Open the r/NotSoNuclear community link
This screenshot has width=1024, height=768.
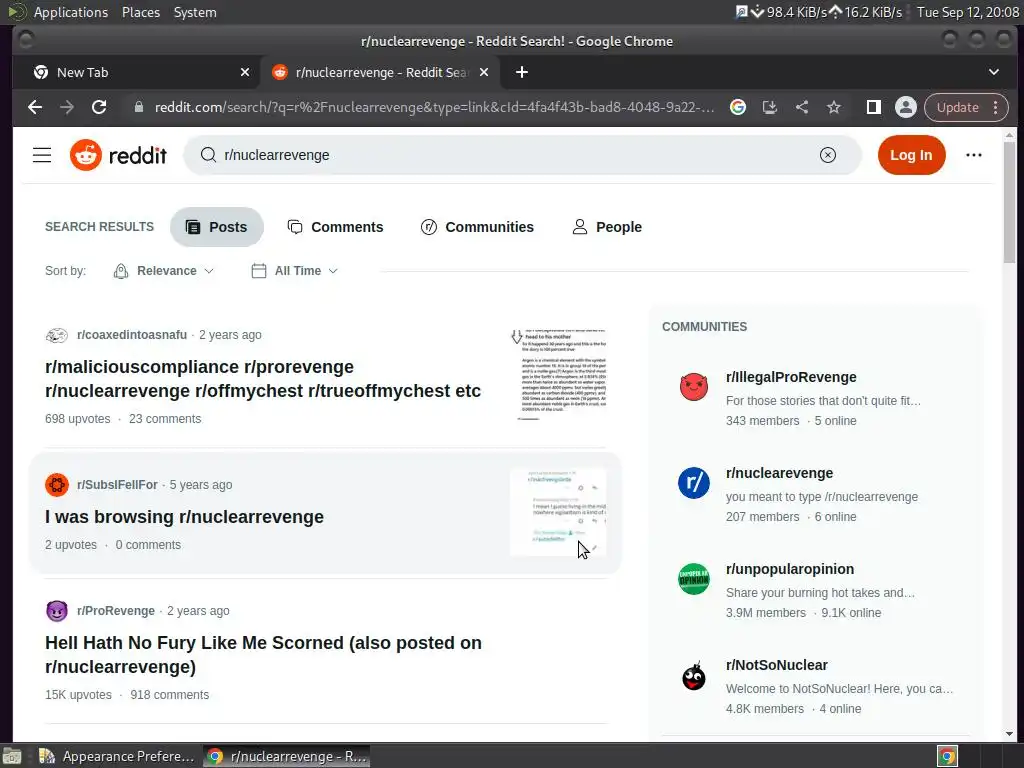point(776,665)
